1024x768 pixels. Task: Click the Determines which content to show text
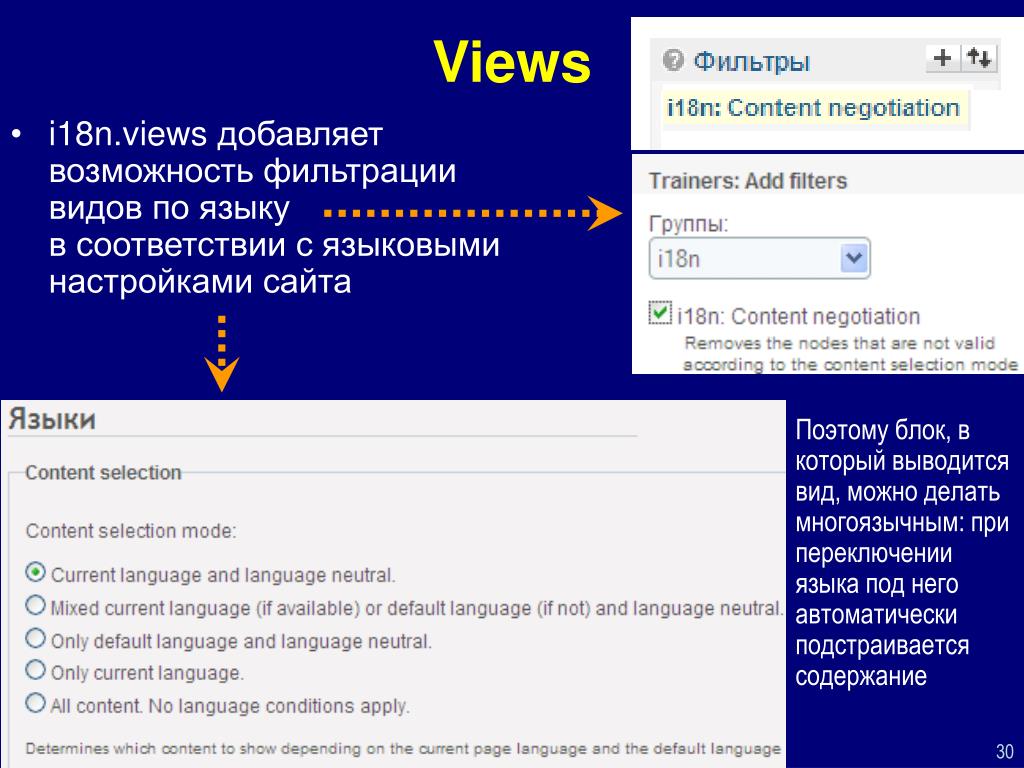[403, 748]
